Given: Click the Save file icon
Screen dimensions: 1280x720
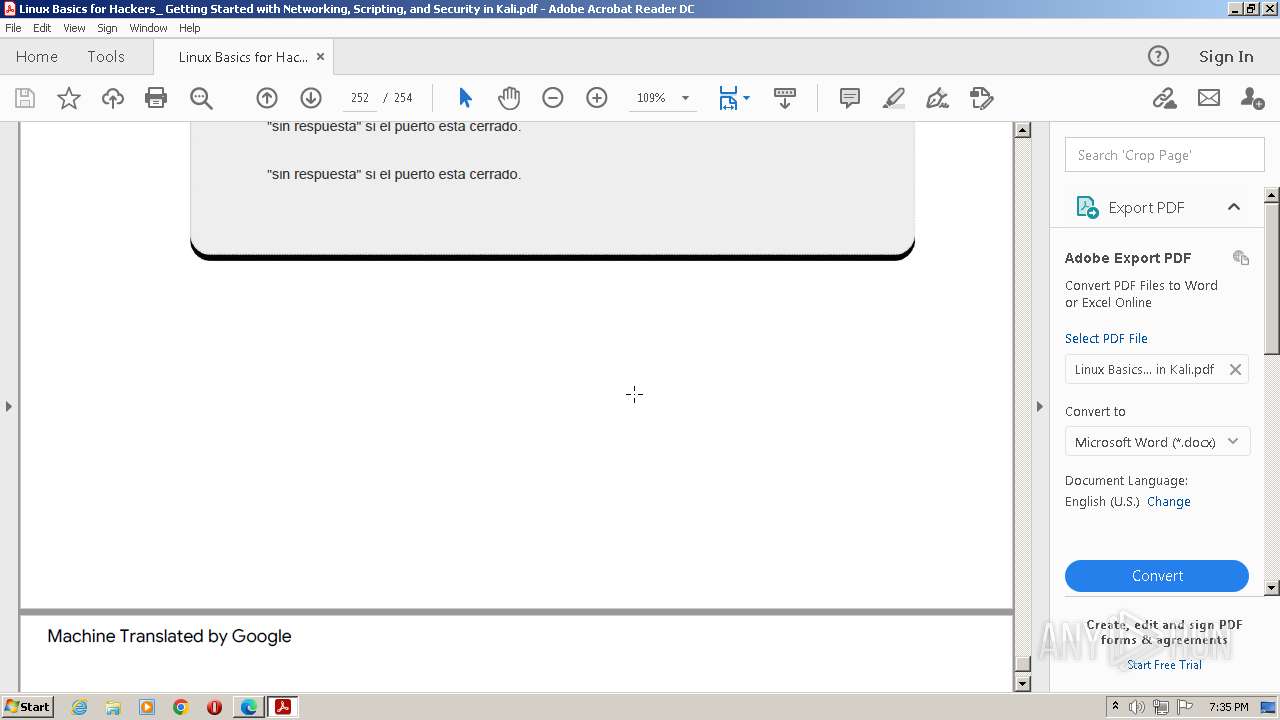Looking at the screenshot, I should pyautogui.click(x=25, y=98).
